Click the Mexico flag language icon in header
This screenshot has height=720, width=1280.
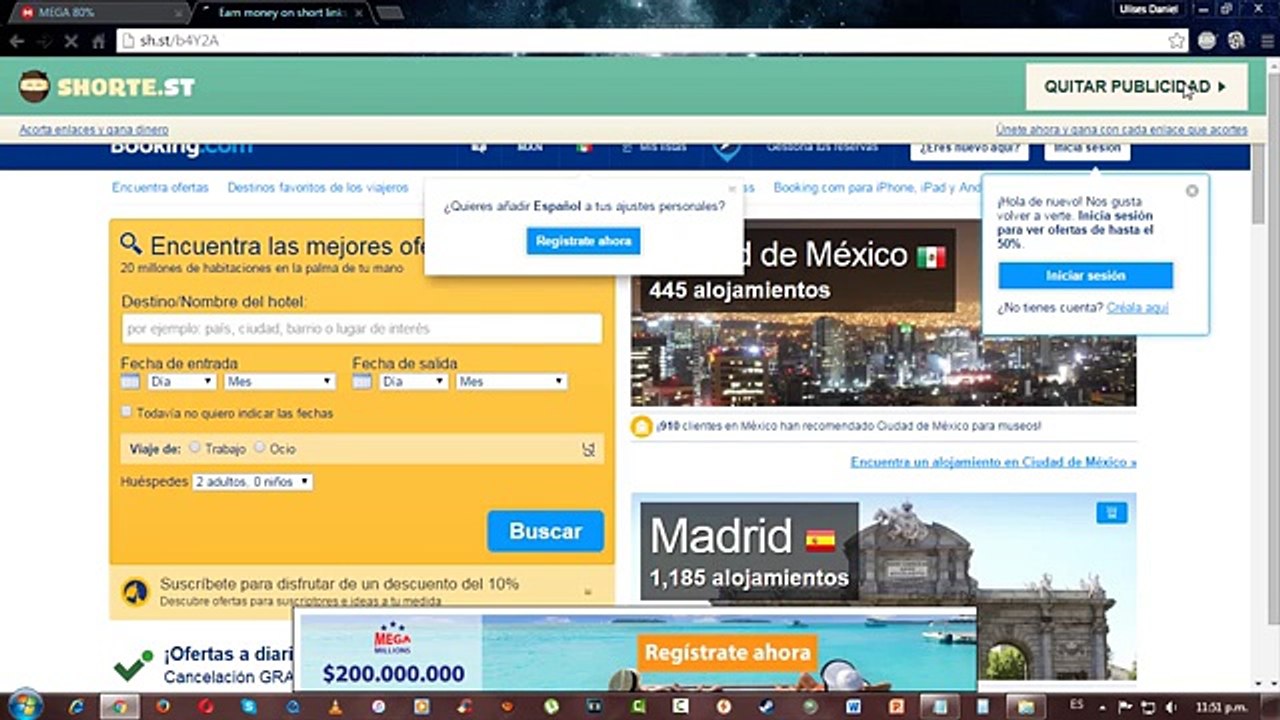584,147
